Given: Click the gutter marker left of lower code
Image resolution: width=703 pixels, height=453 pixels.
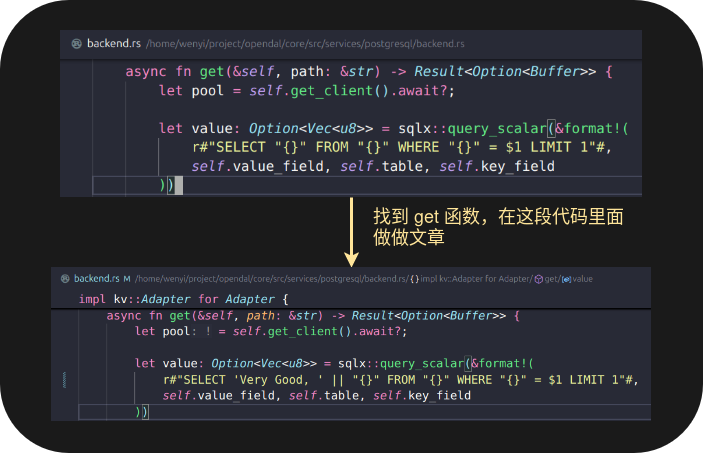Looking at the screenshot, I should (x=64, y=379).
